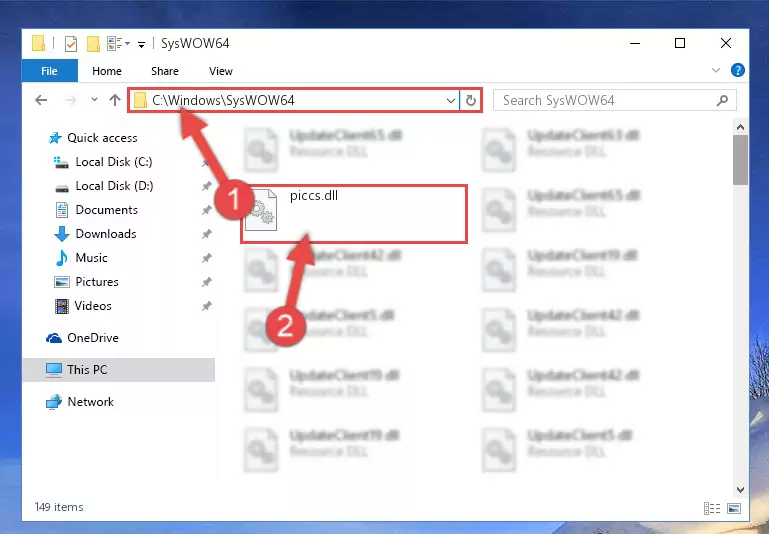Viewport: 769px width, 534px height.
Task: Select This PC in the navigation pane
Action: (119, 370)
